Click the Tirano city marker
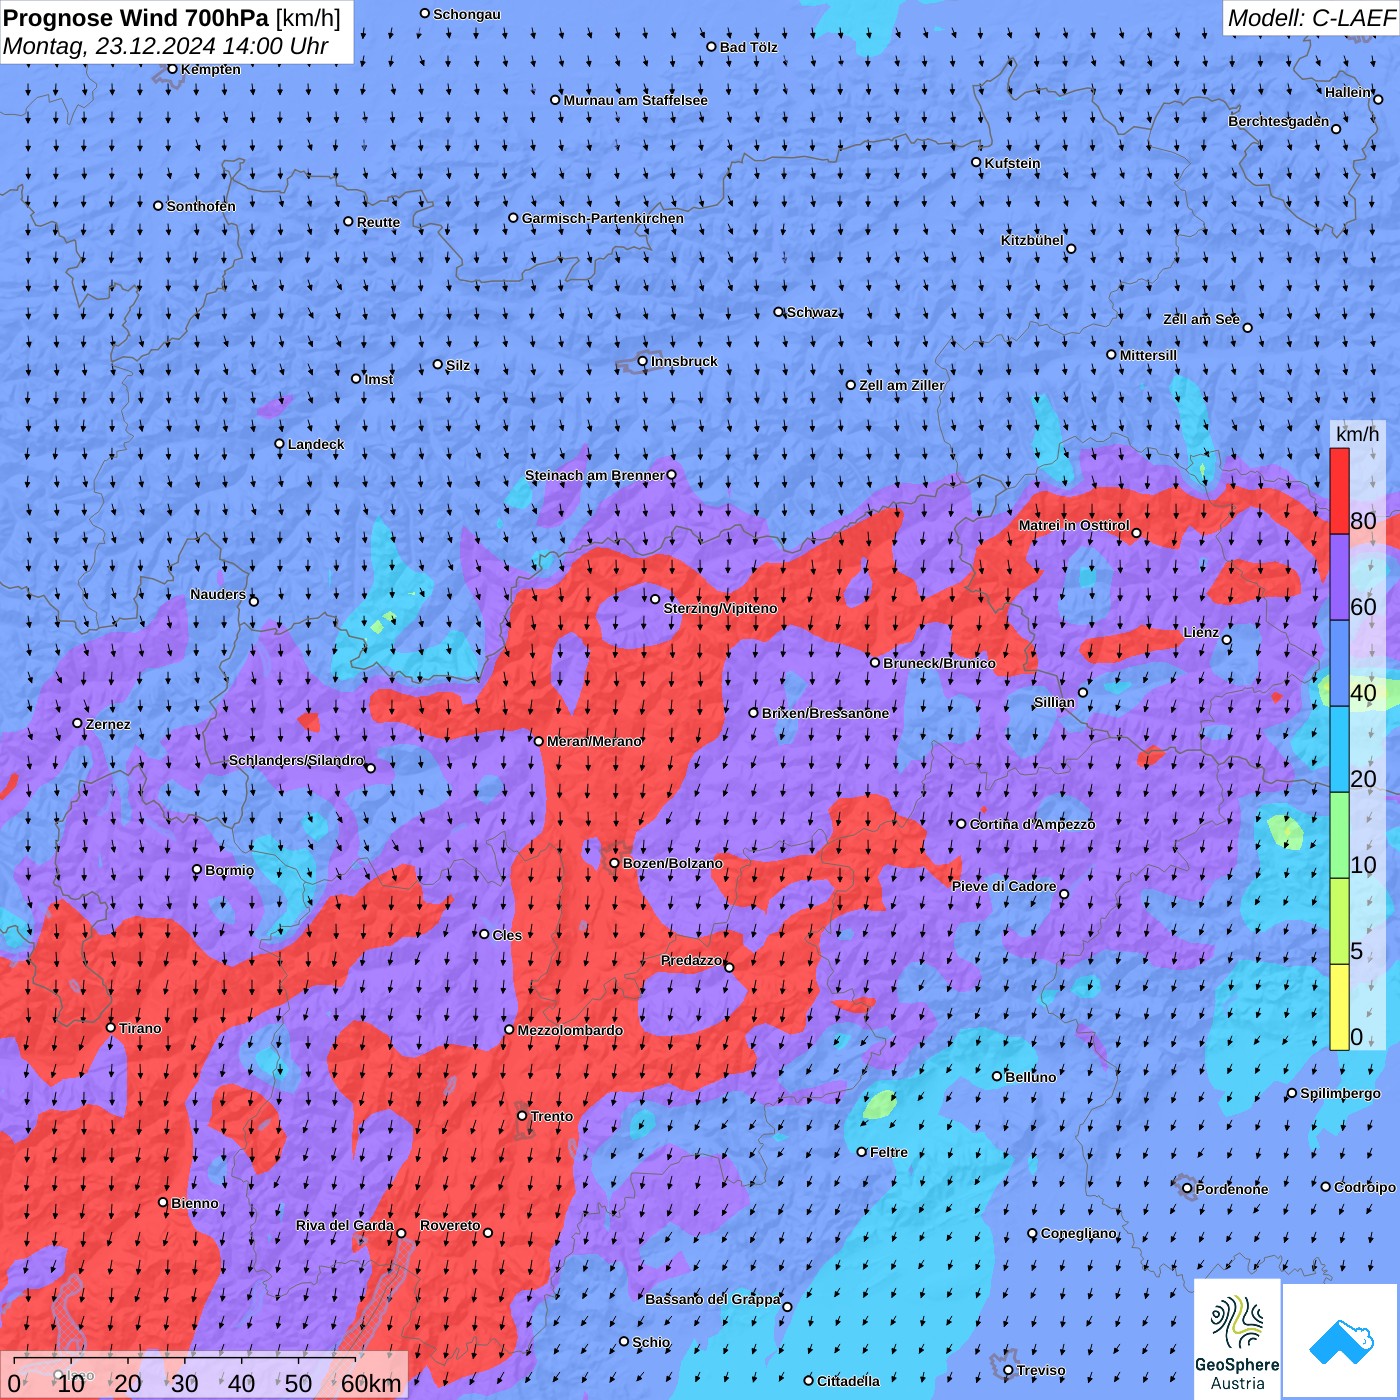The width and height of the screenshot is (1400, 1400). coord(111,1028)
